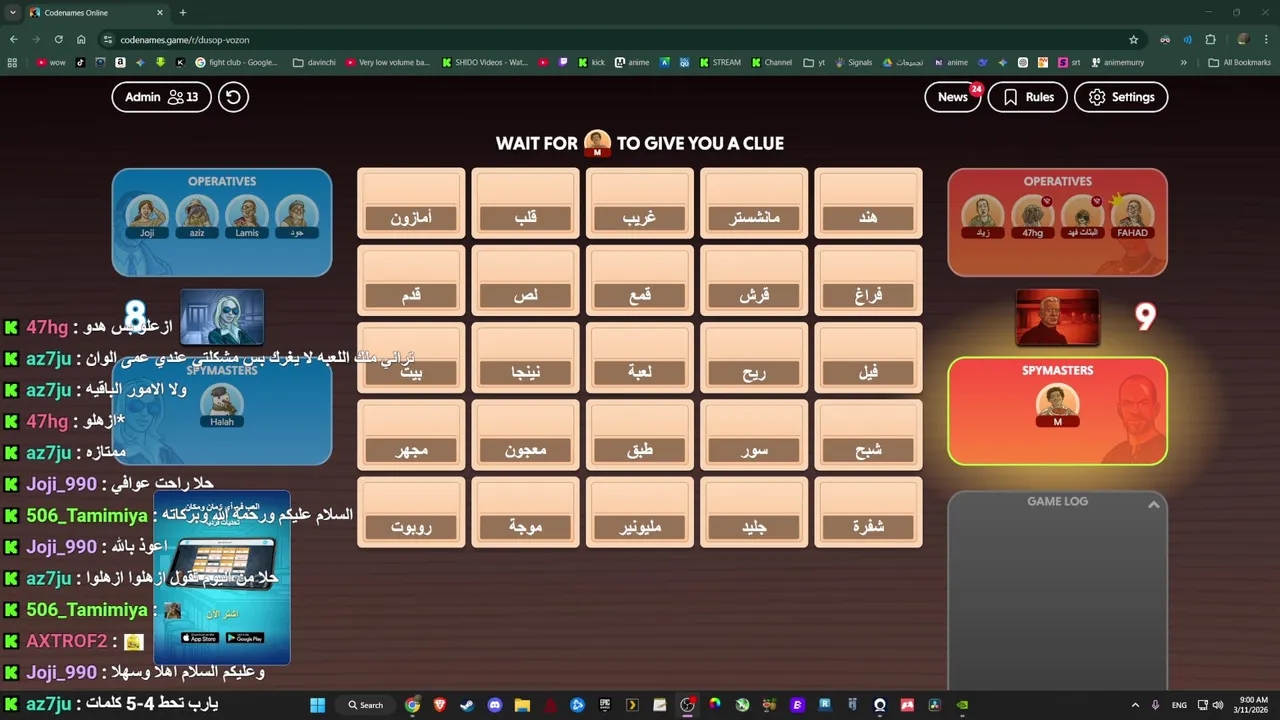This screenshot has height=720, width=1280.
Task: Close the Codenames Online tab
Action: coord(160,13)
